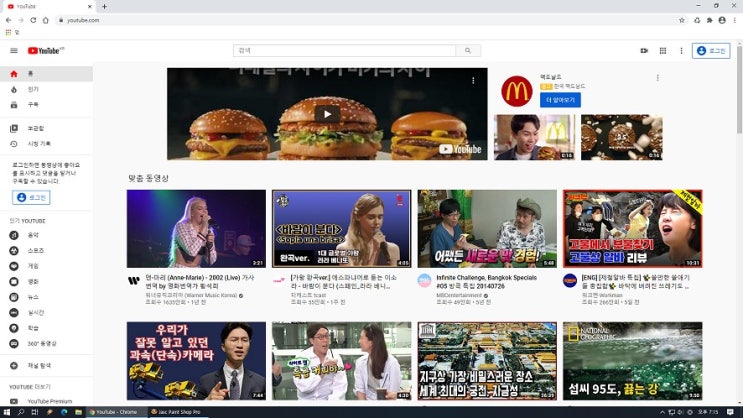Open the Live category in sidebar
This screenshot has width=743, height=418.
46,312
